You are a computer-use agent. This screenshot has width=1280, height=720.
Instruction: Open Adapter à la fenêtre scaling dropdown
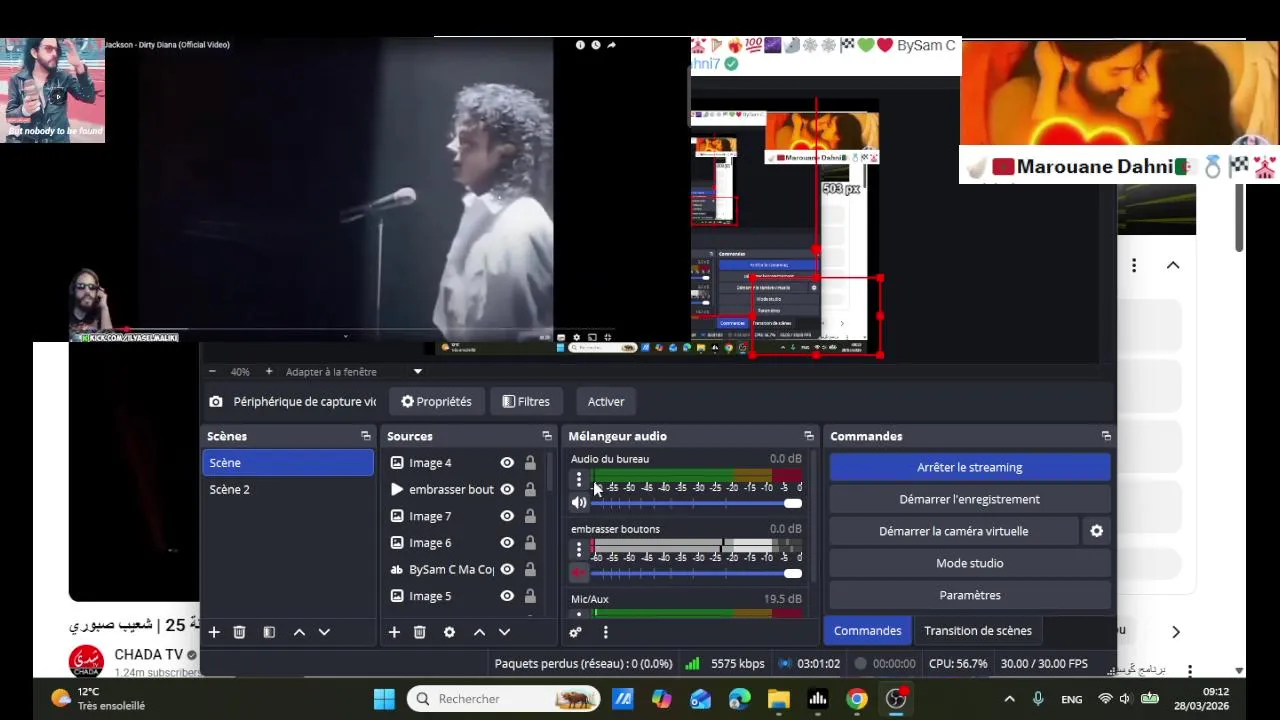coord(354,371)
